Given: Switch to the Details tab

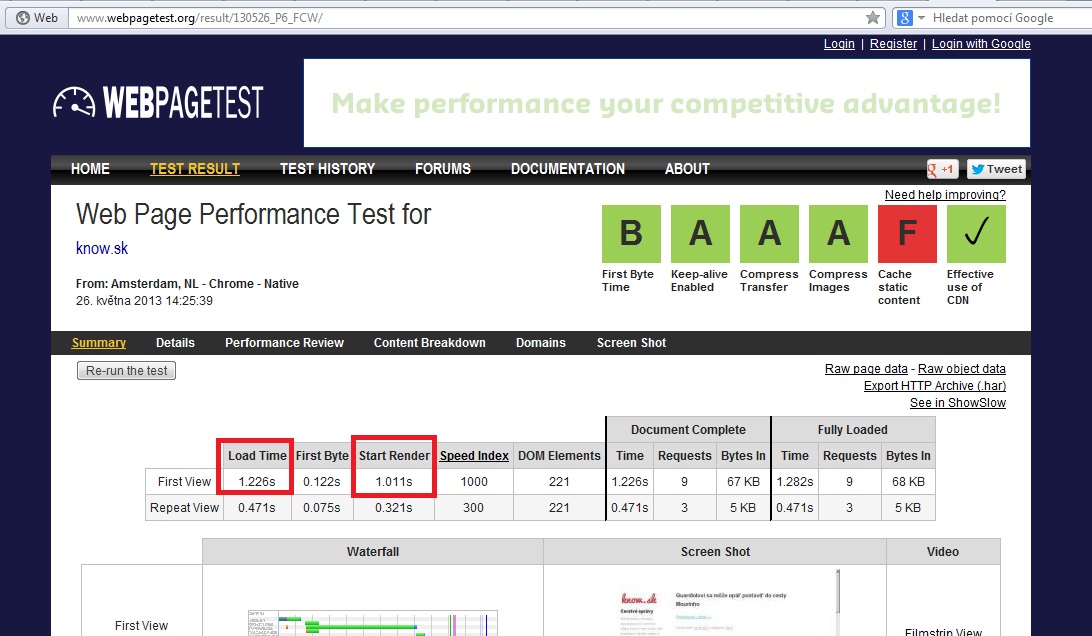Looking at the screenshot, I should coord(176,343).
